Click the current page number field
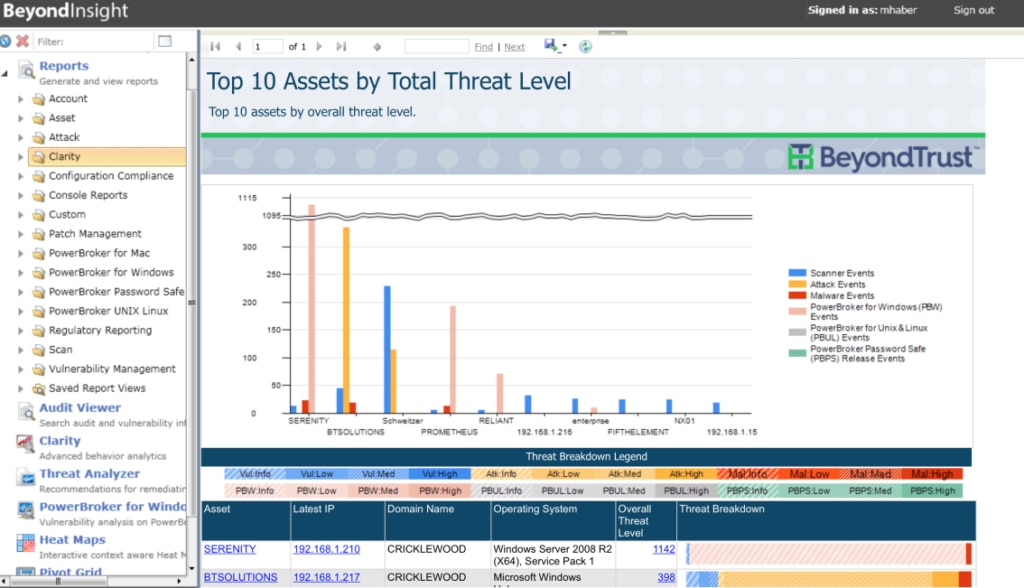Image resolution: width=1024 pixels, height=588 pixels. tap(268, 46)
